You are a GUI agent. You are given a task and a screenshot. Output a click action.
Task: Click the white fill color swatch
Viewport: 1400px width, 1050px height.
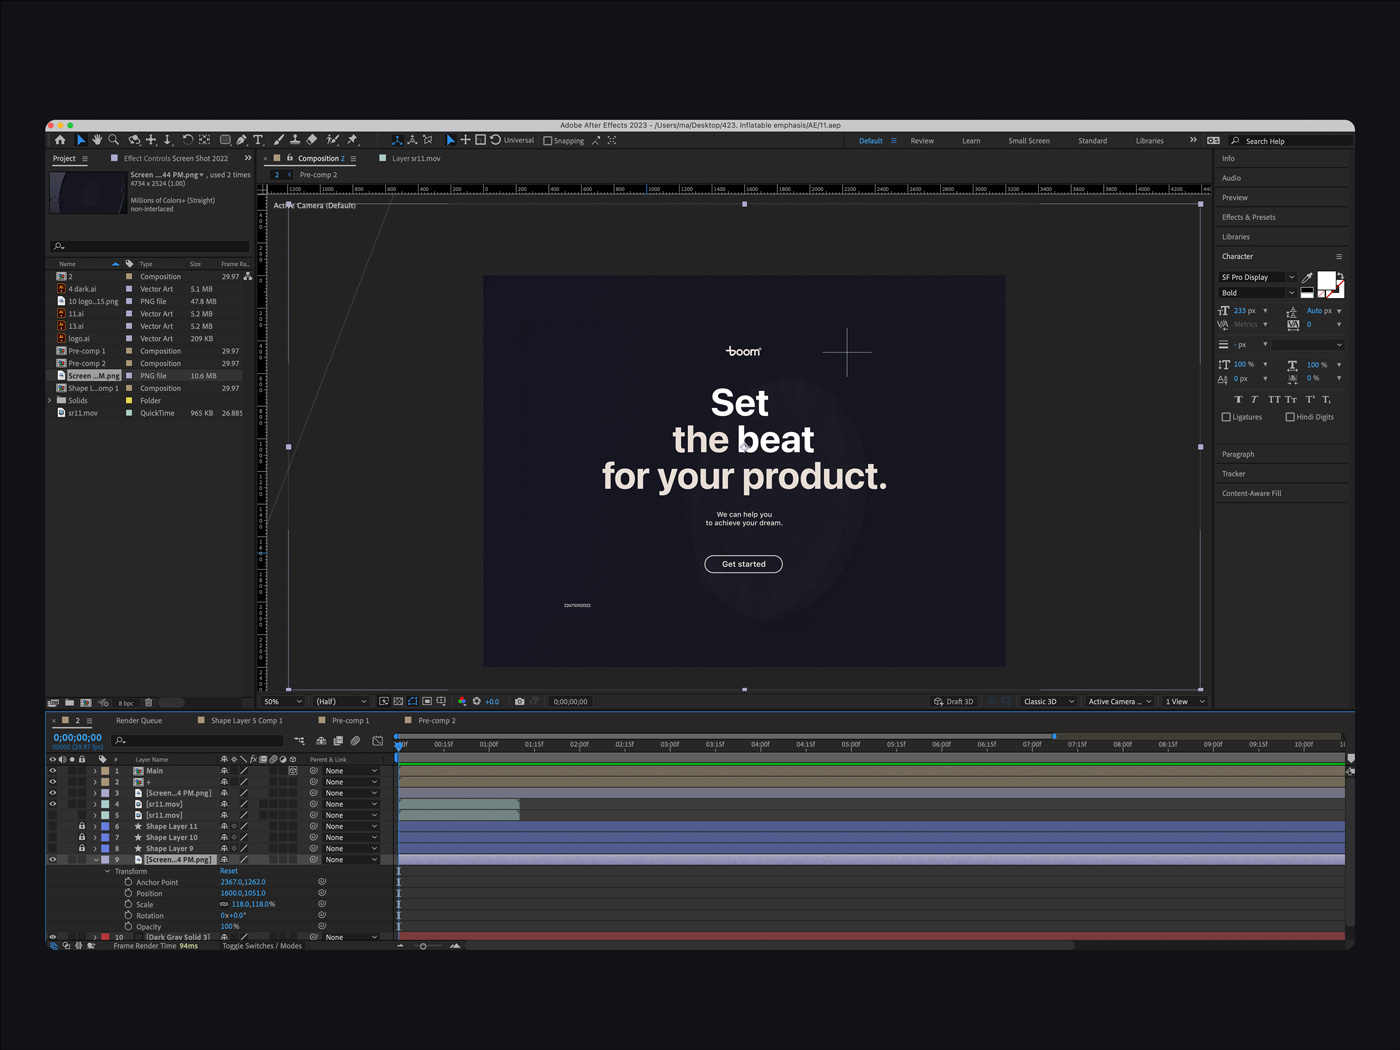tap(1325, 280)
